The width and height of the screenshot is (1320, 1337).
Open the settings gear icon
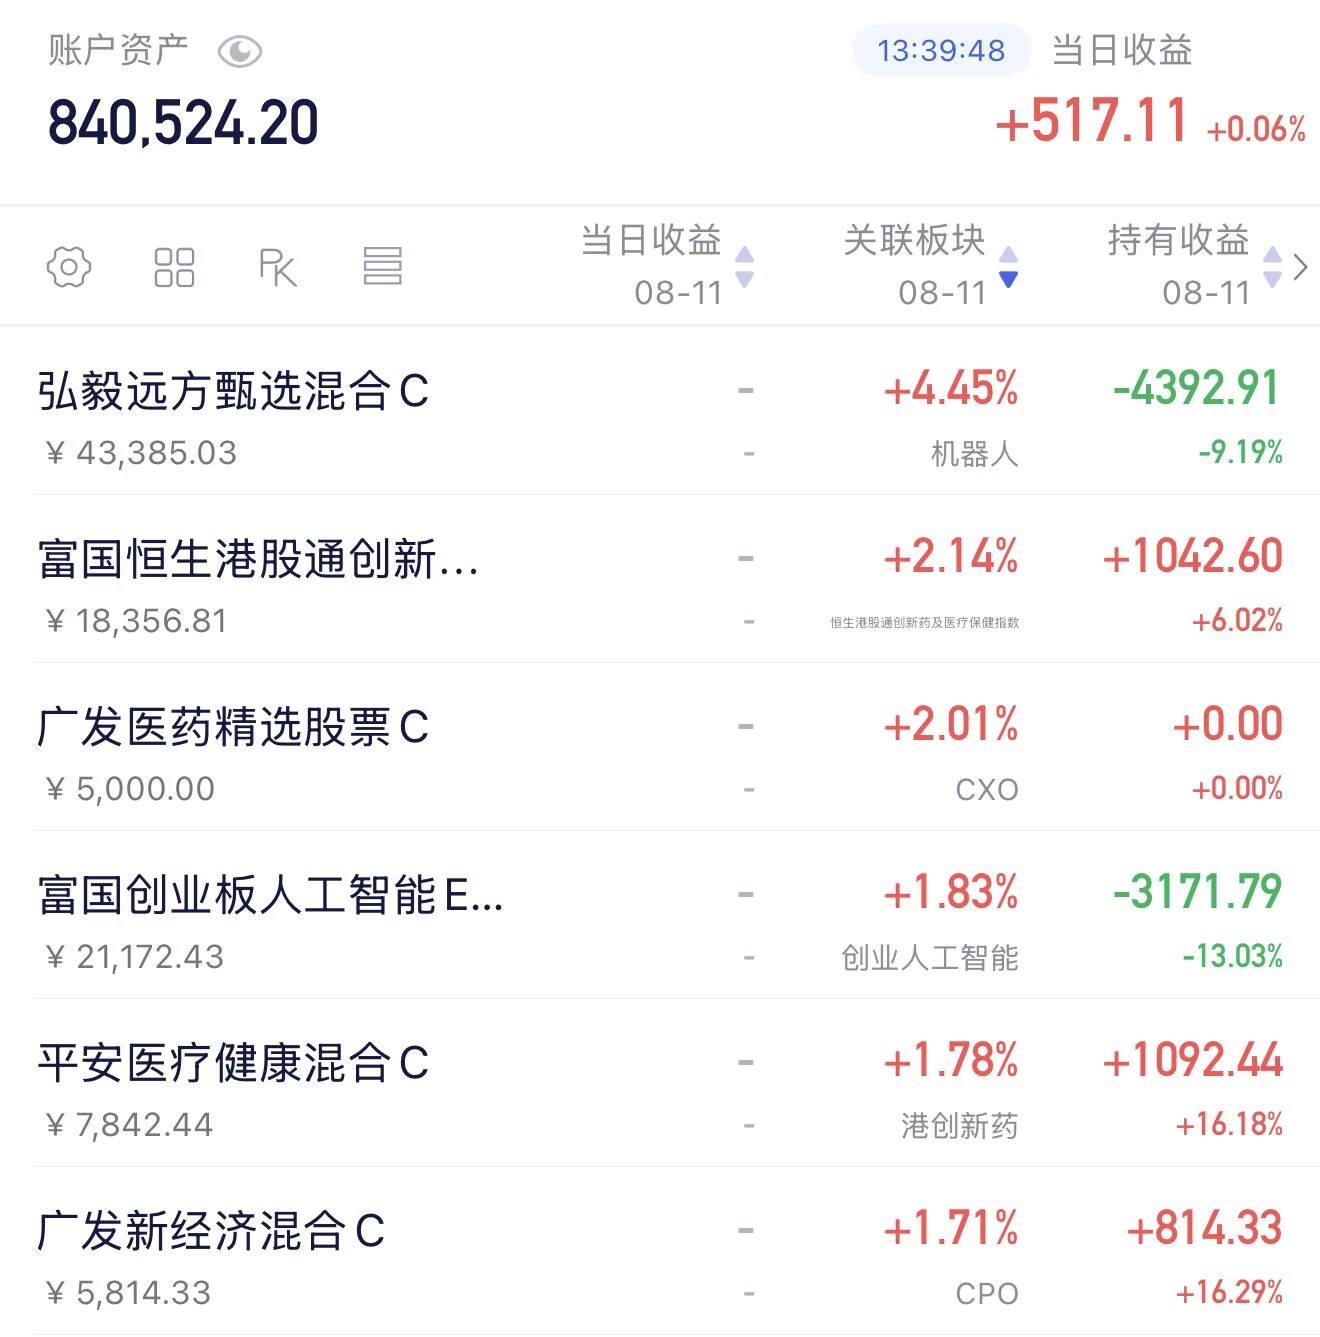click(69, 267)
